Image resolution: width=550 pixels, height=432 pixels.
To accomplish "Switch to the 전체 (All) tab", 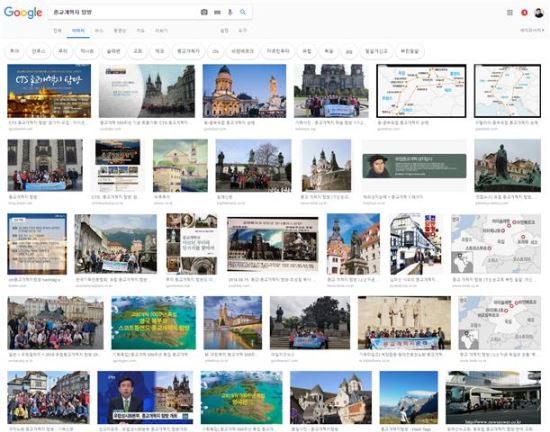I will click(x=58, y=31).
